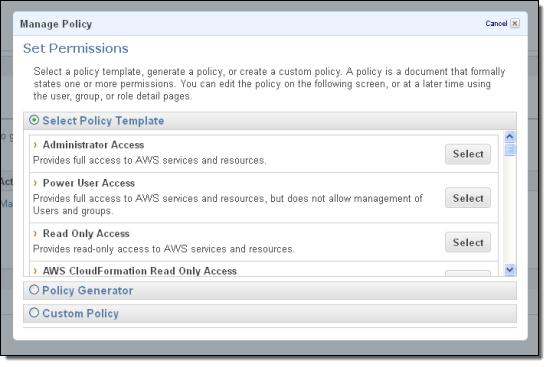
Task: Close the Manage Policy dialog with the X icon
Action: (515, 24)
